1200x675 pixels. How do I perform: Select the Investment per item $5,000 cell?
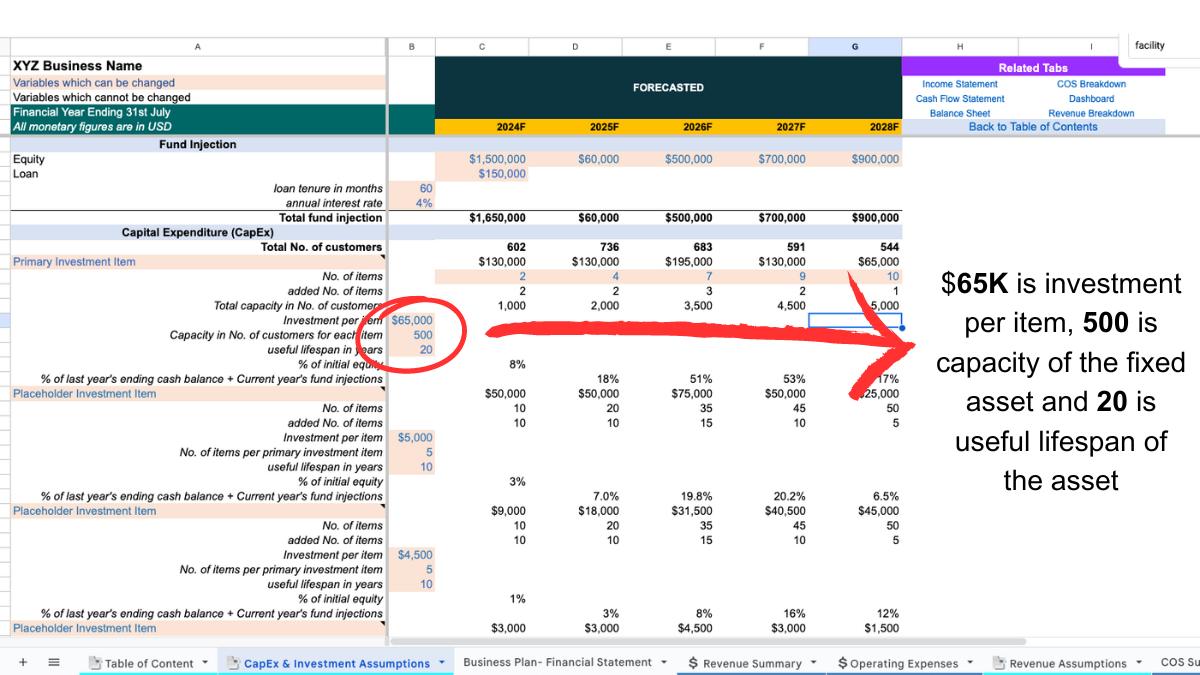click(x=411, y=437)
